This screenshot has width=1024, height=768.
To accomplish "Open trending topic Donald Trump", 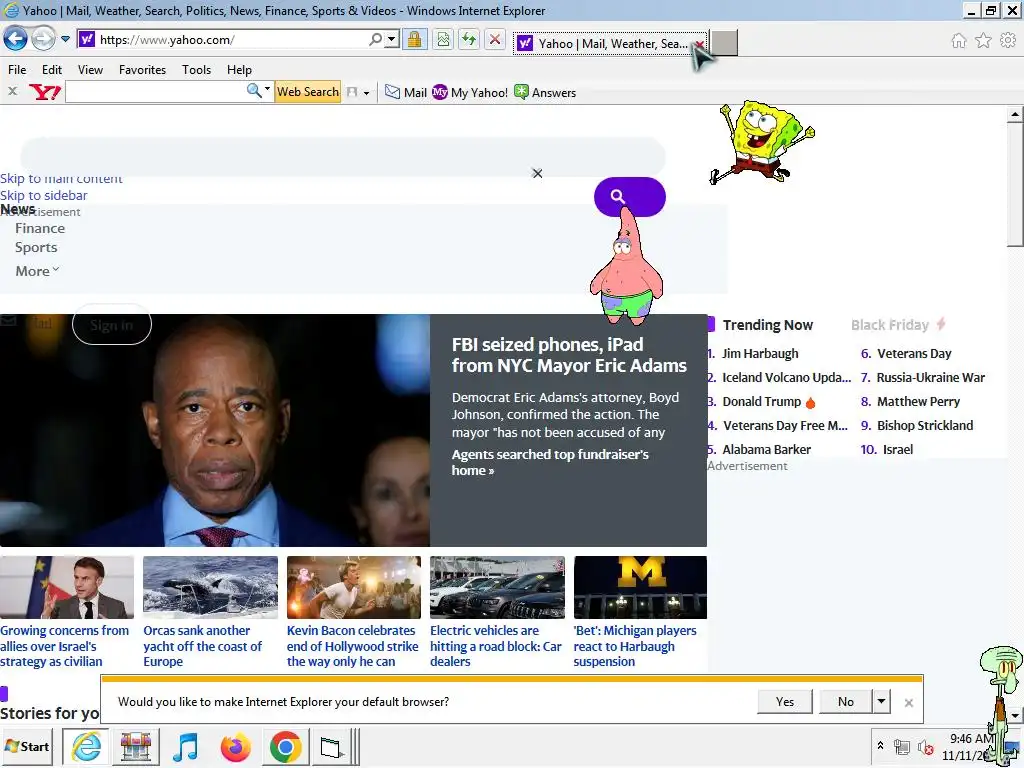I will [761, 402].
